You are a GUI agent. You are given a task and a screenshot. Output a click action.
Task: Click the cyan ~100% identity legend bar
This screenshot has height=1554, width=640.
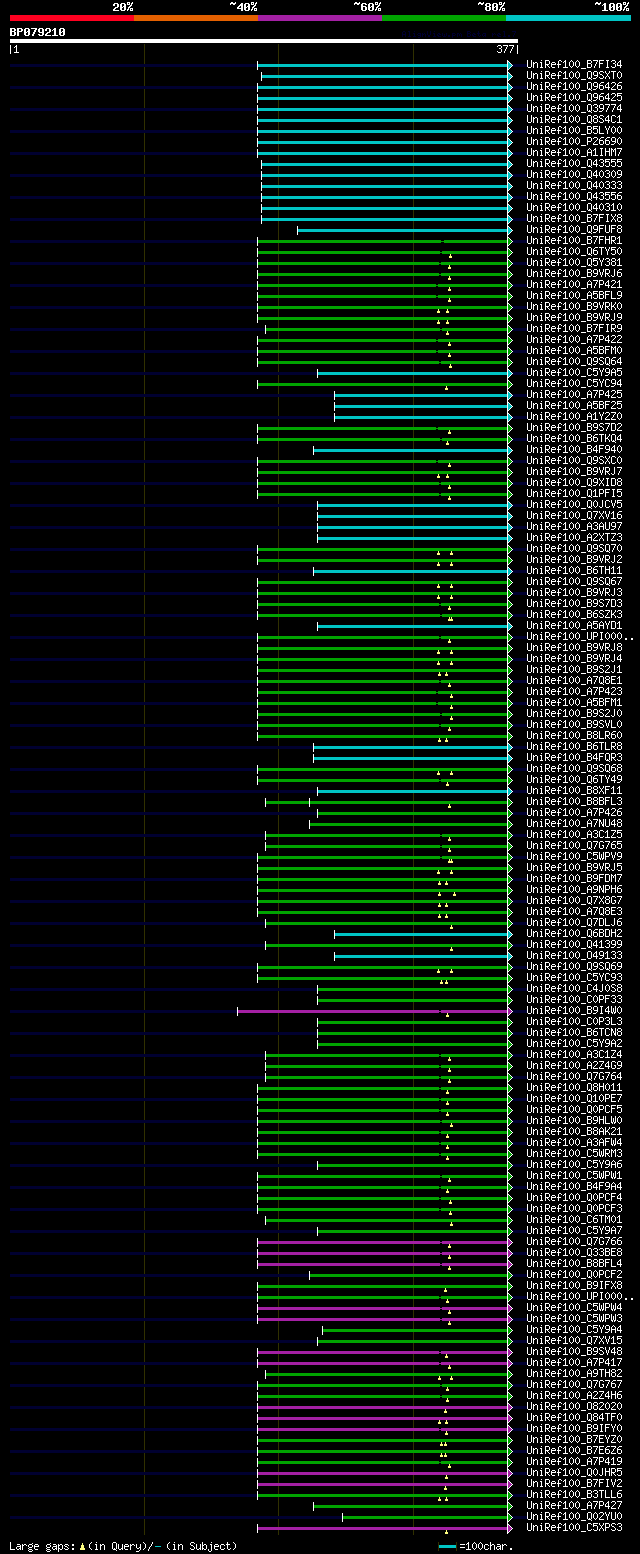pos(568,18)
